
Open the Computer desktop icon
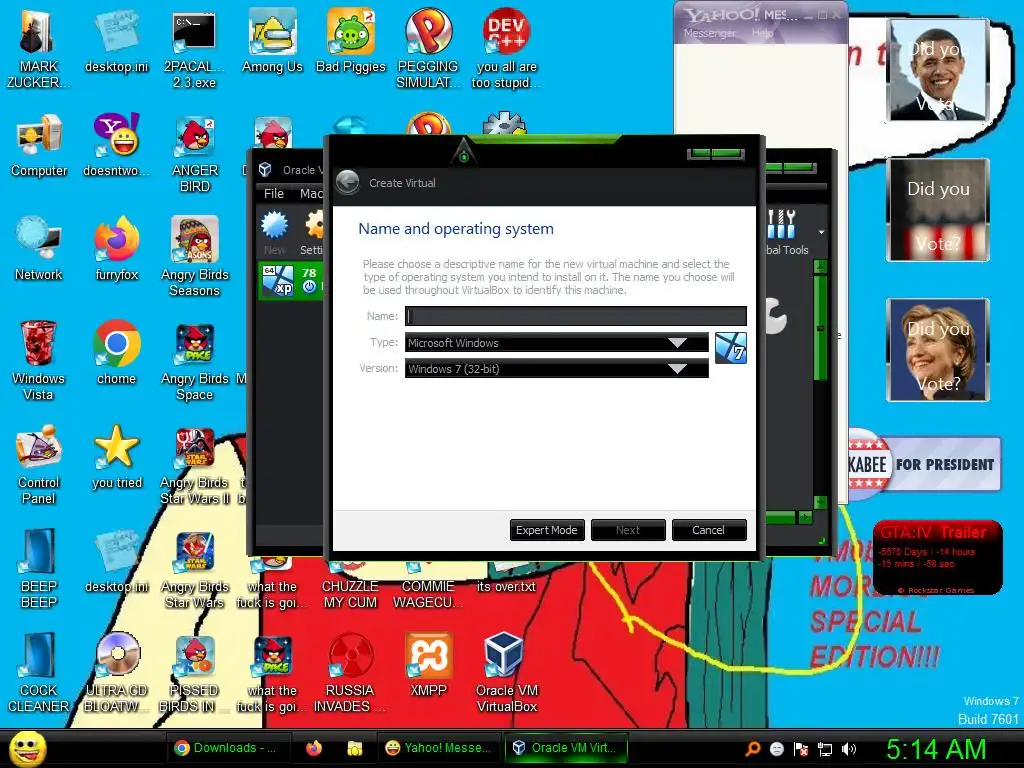tap(39, 145)
